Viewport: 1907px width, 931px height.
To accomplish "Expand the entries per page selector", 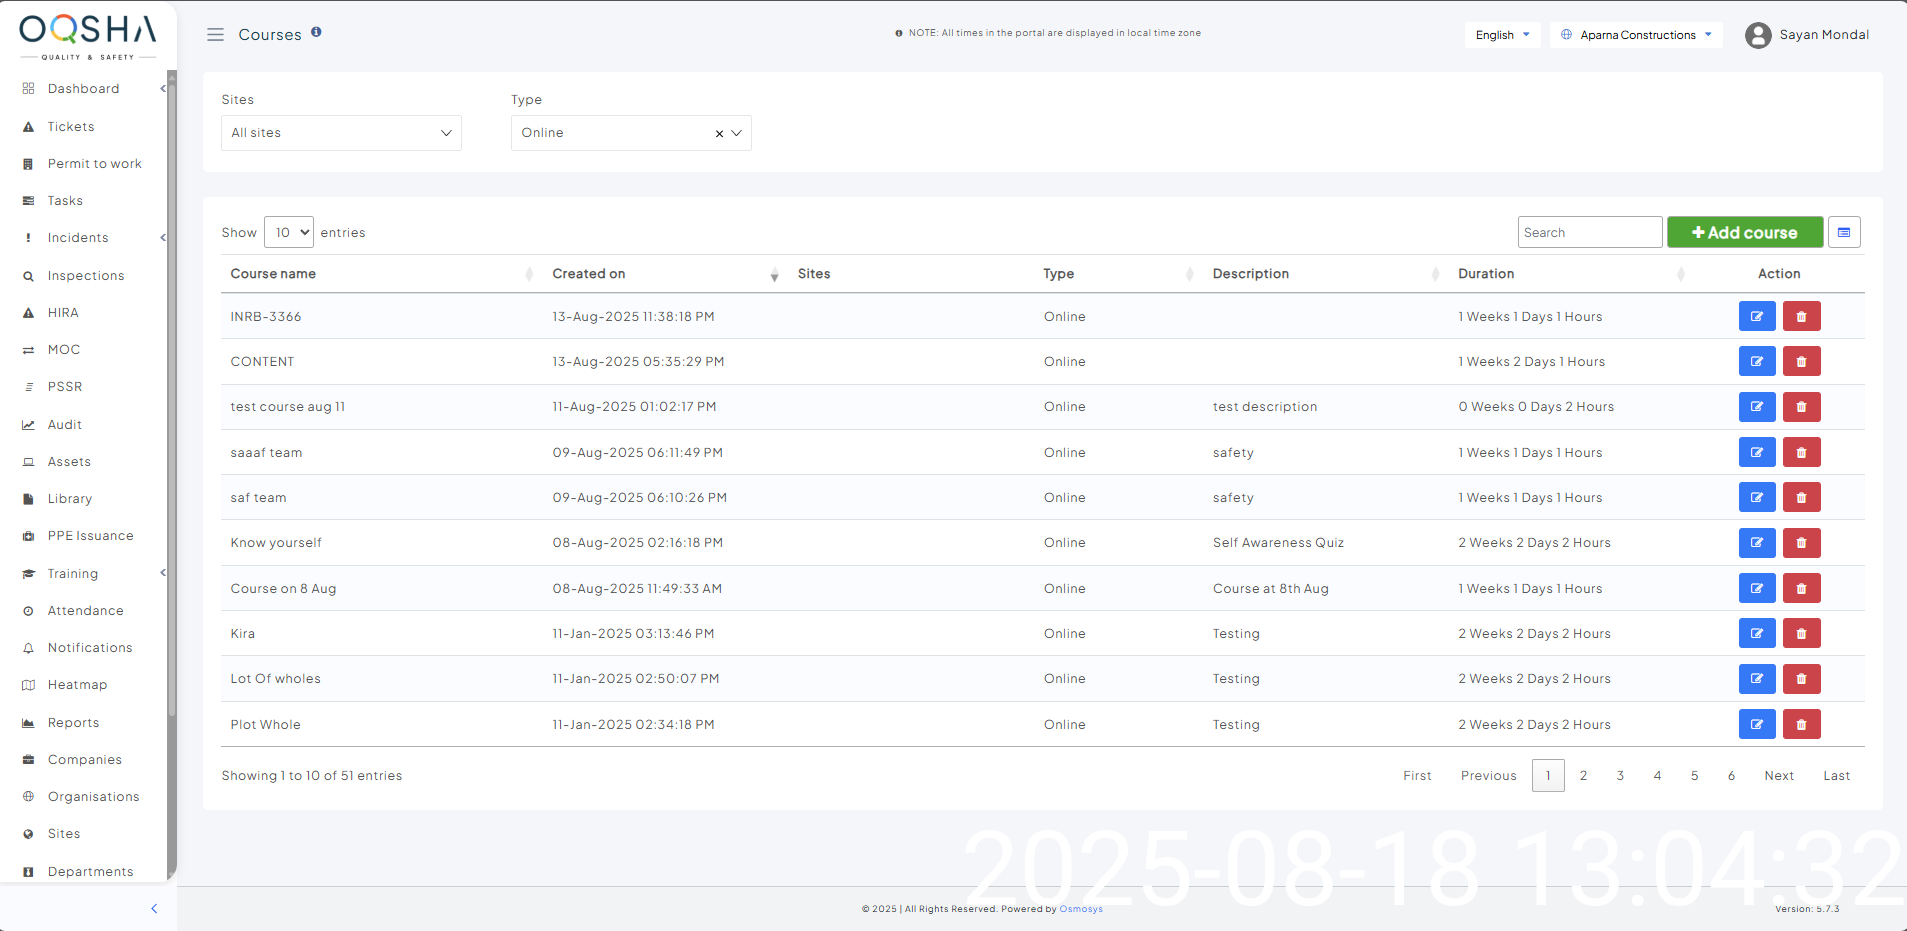I will [x=288, y=232].
